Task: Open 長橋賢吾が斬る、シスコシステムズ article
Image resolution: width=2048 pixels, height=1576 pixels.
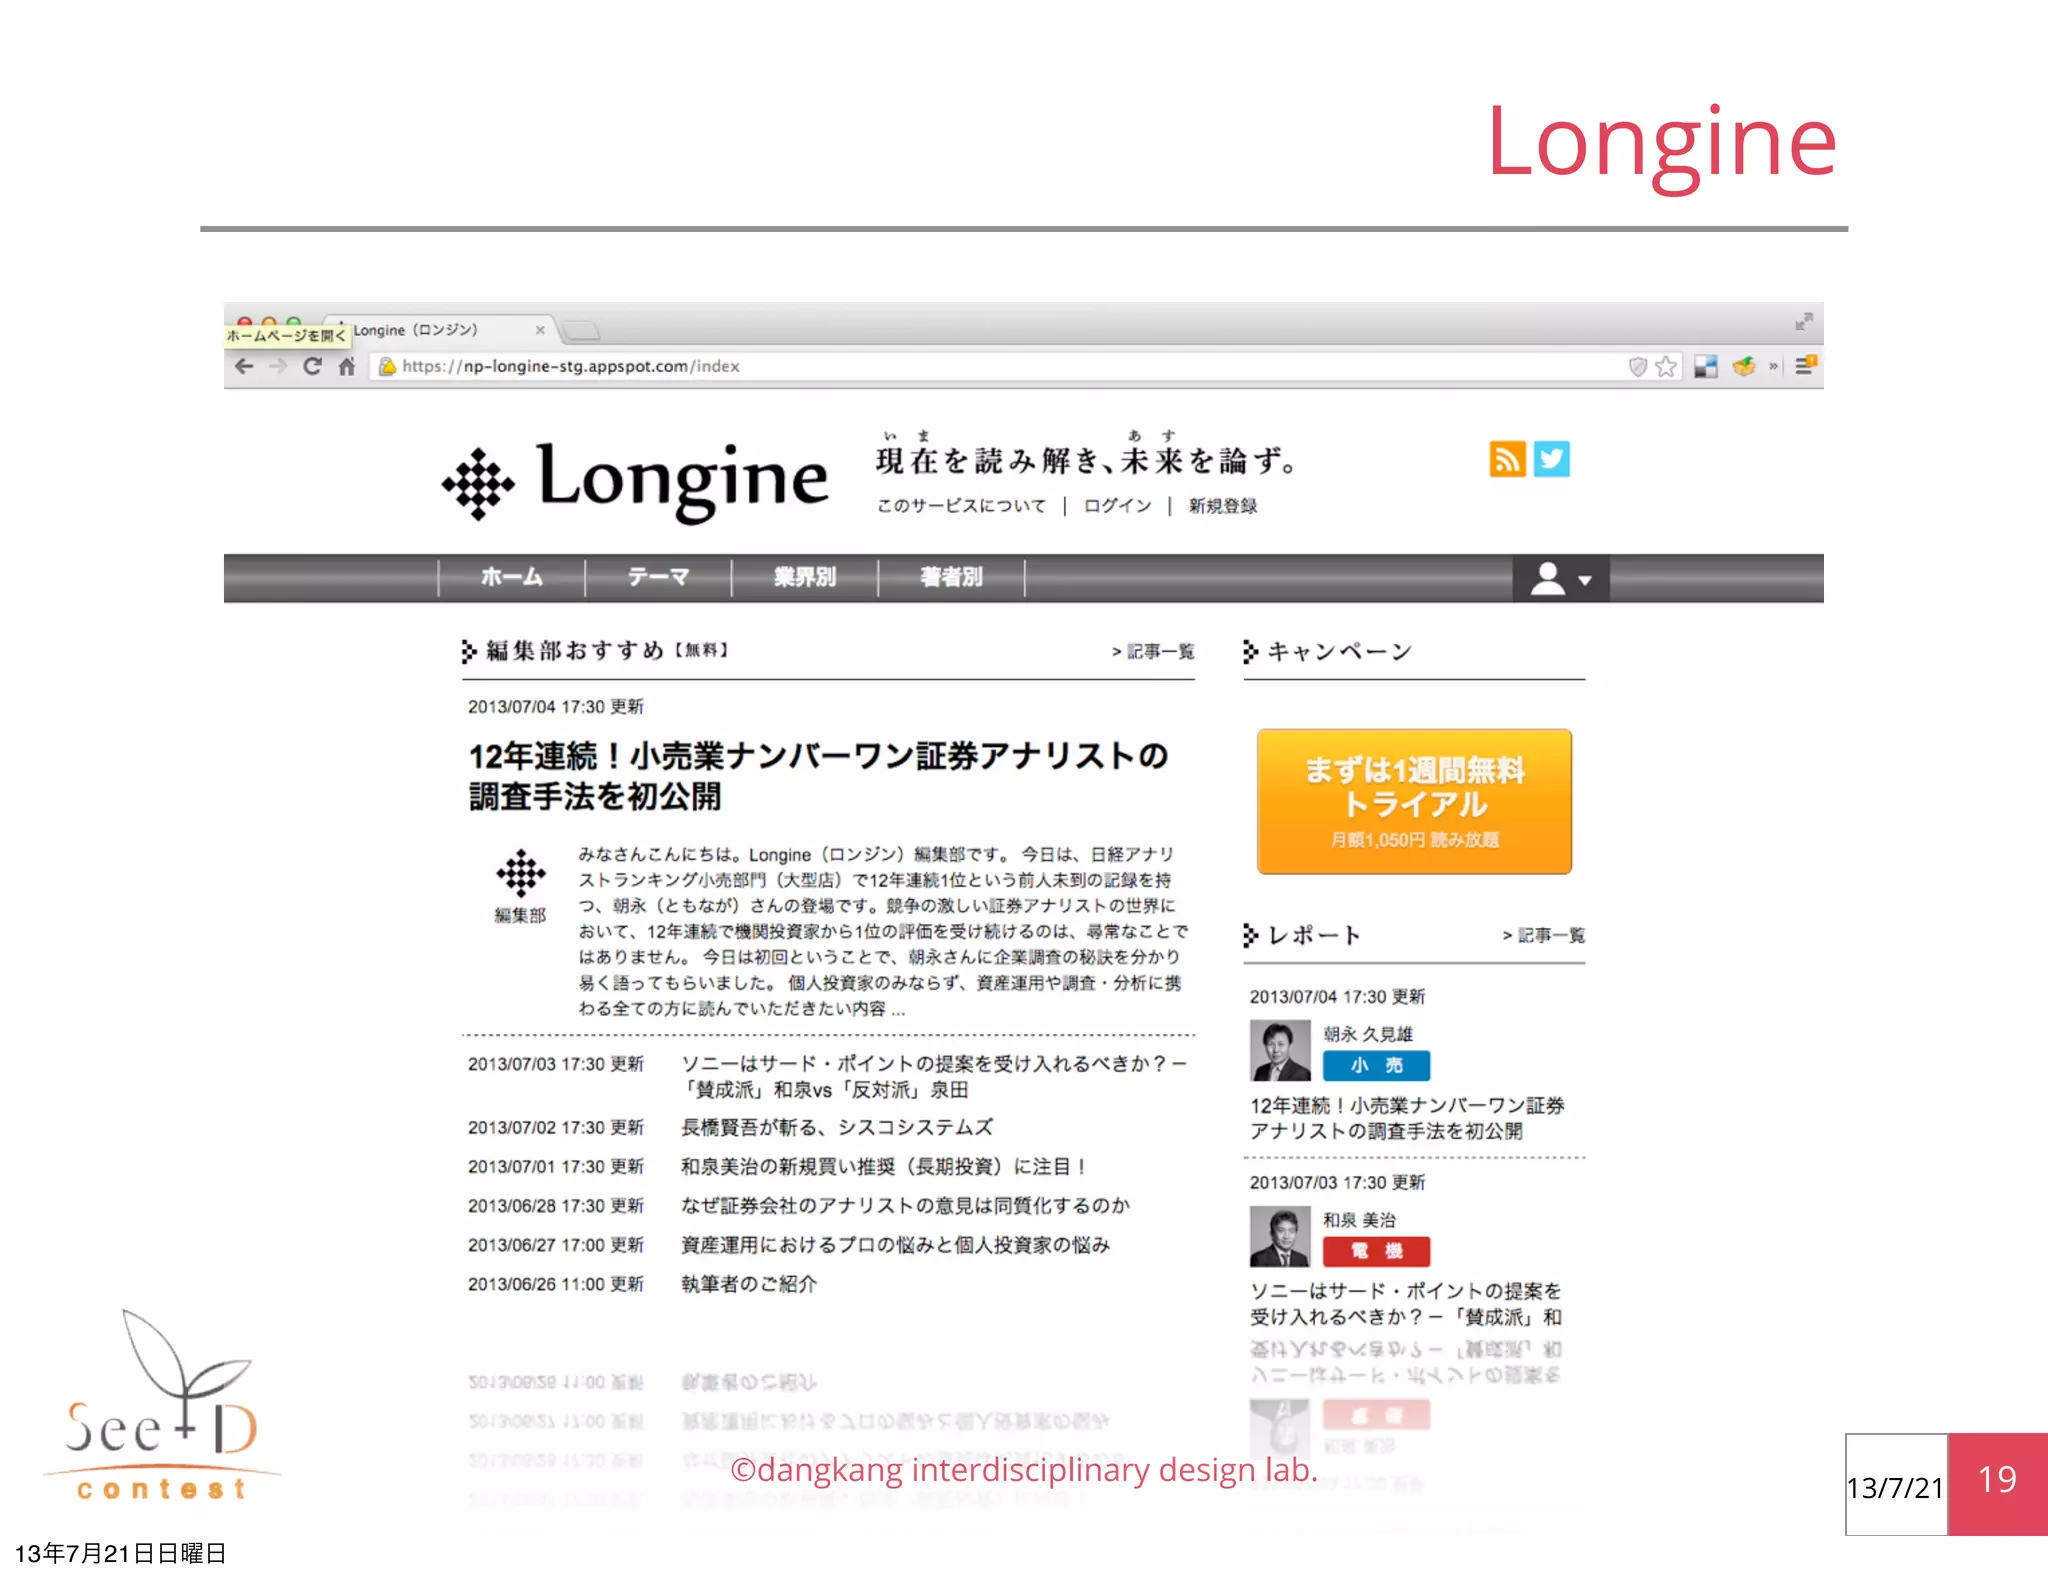Action: [837, 1128]
